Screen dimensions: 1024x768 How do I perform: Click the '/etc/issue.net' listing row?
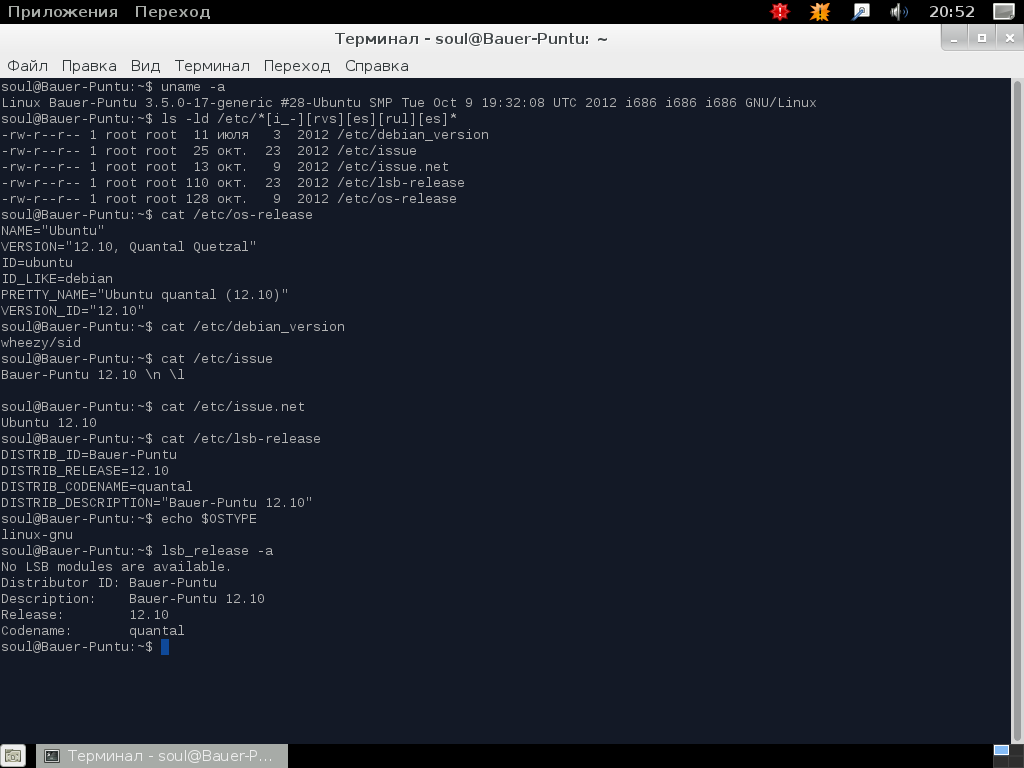coord(225,167)
